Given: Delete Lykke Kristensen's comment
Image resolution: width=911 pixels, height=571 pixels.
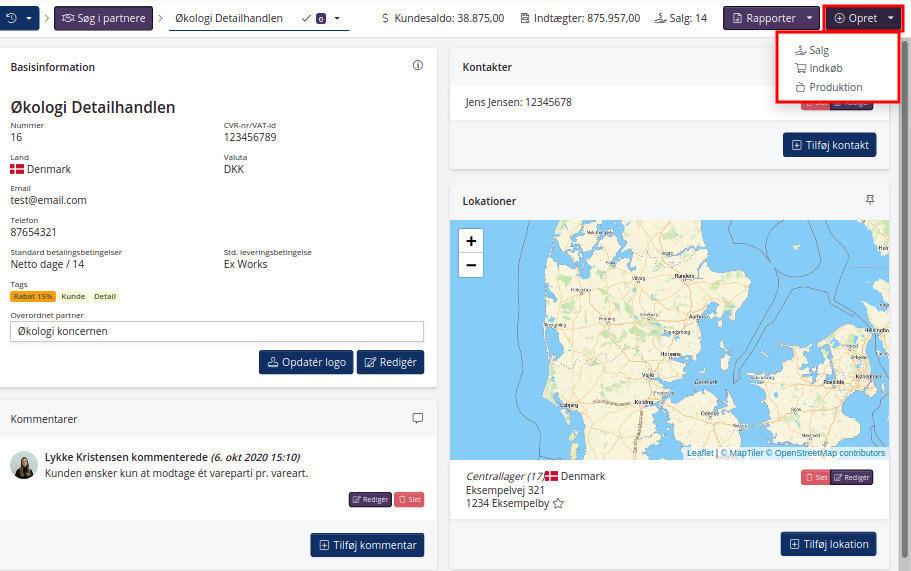Looking at the screenshot, I should click(409, 499).
